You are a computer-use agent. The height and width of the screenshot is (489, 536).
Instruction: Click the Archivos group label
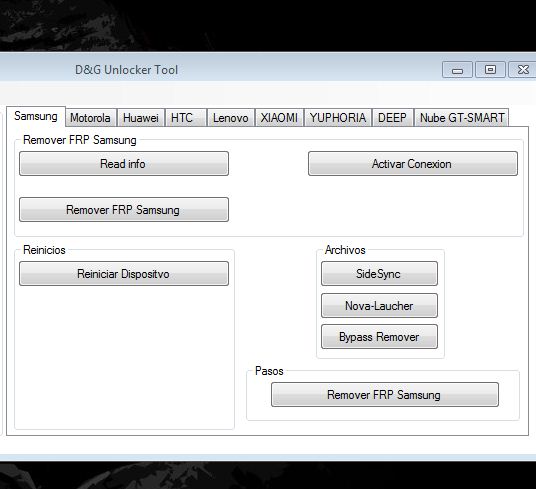(345, 250)
